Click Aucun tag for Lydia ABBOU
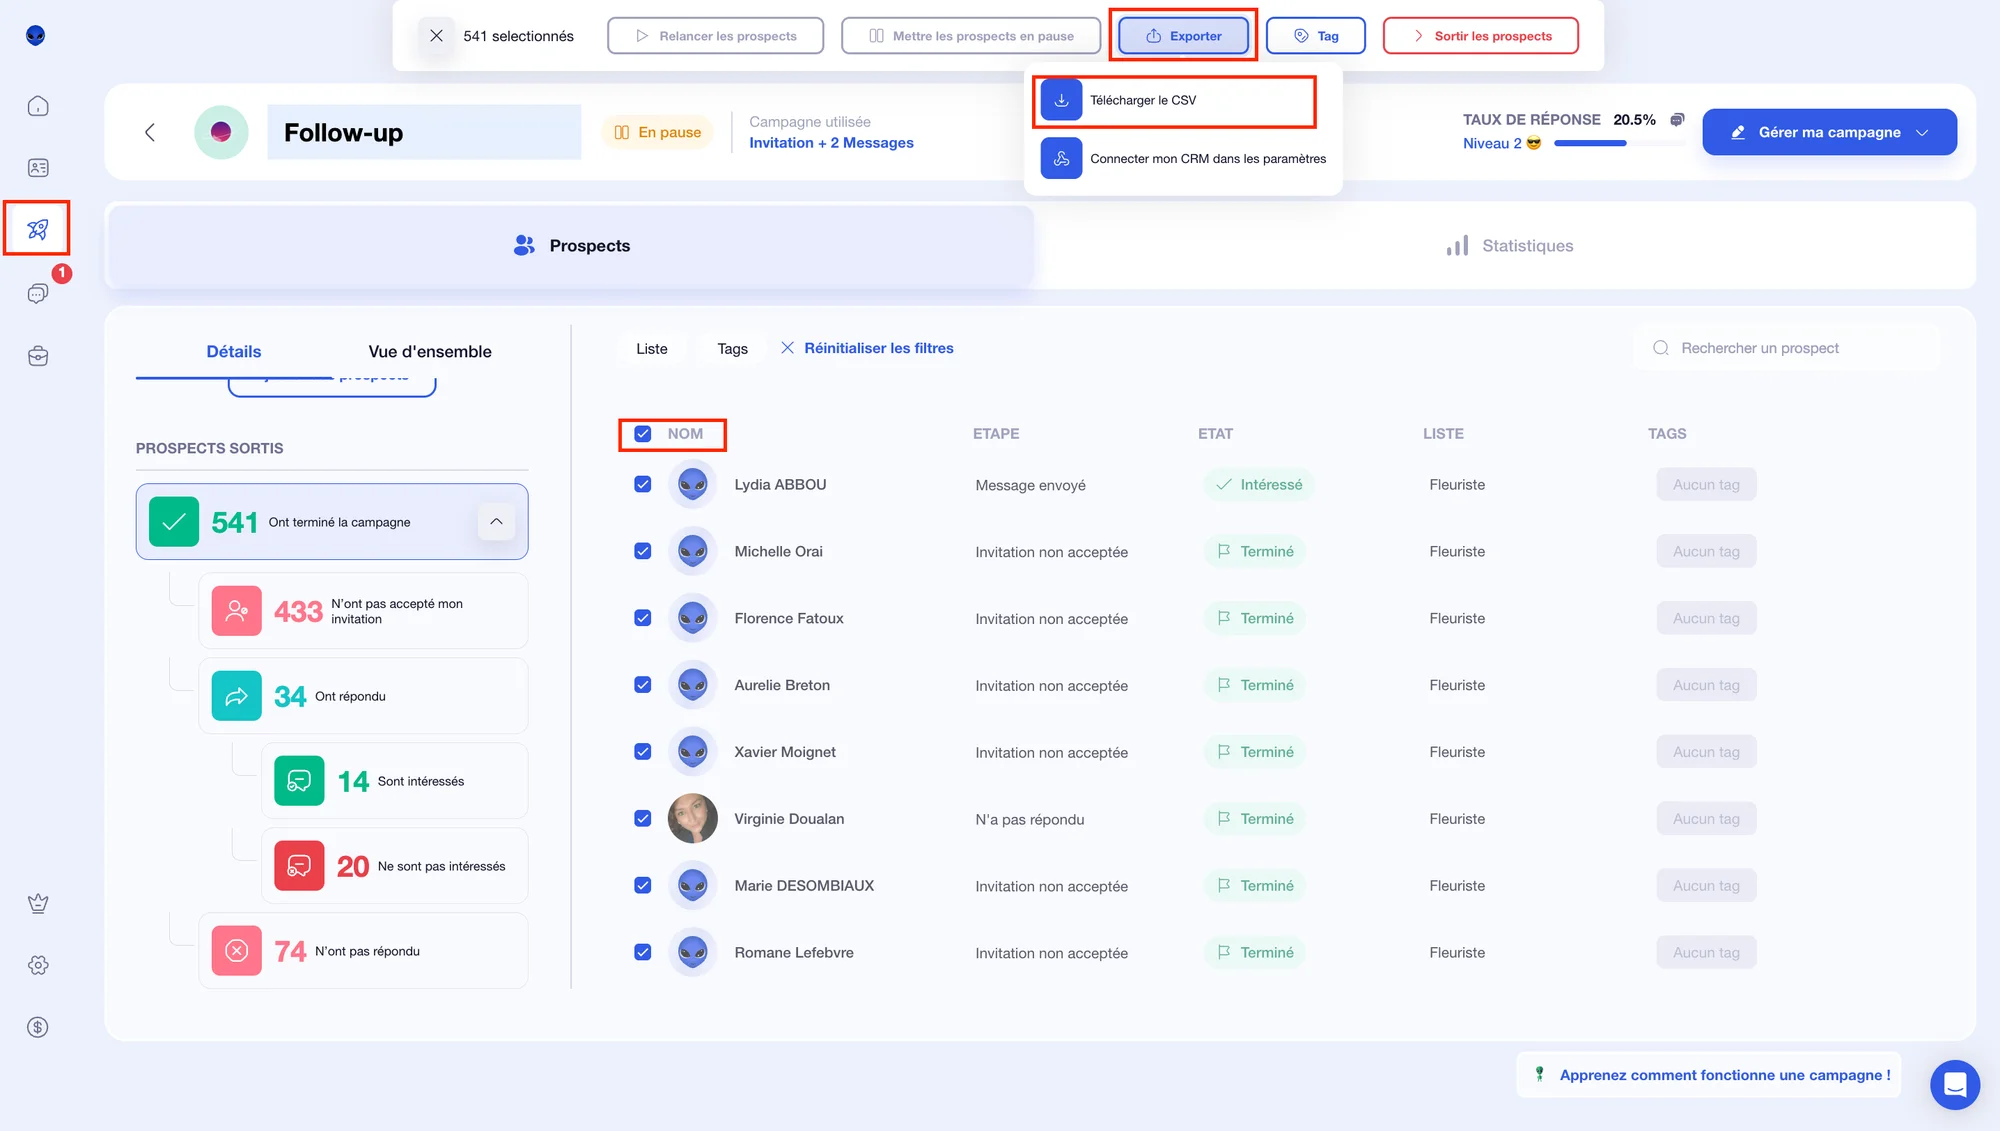This screenshot has width=2000, height=1131. [1706, 484]
